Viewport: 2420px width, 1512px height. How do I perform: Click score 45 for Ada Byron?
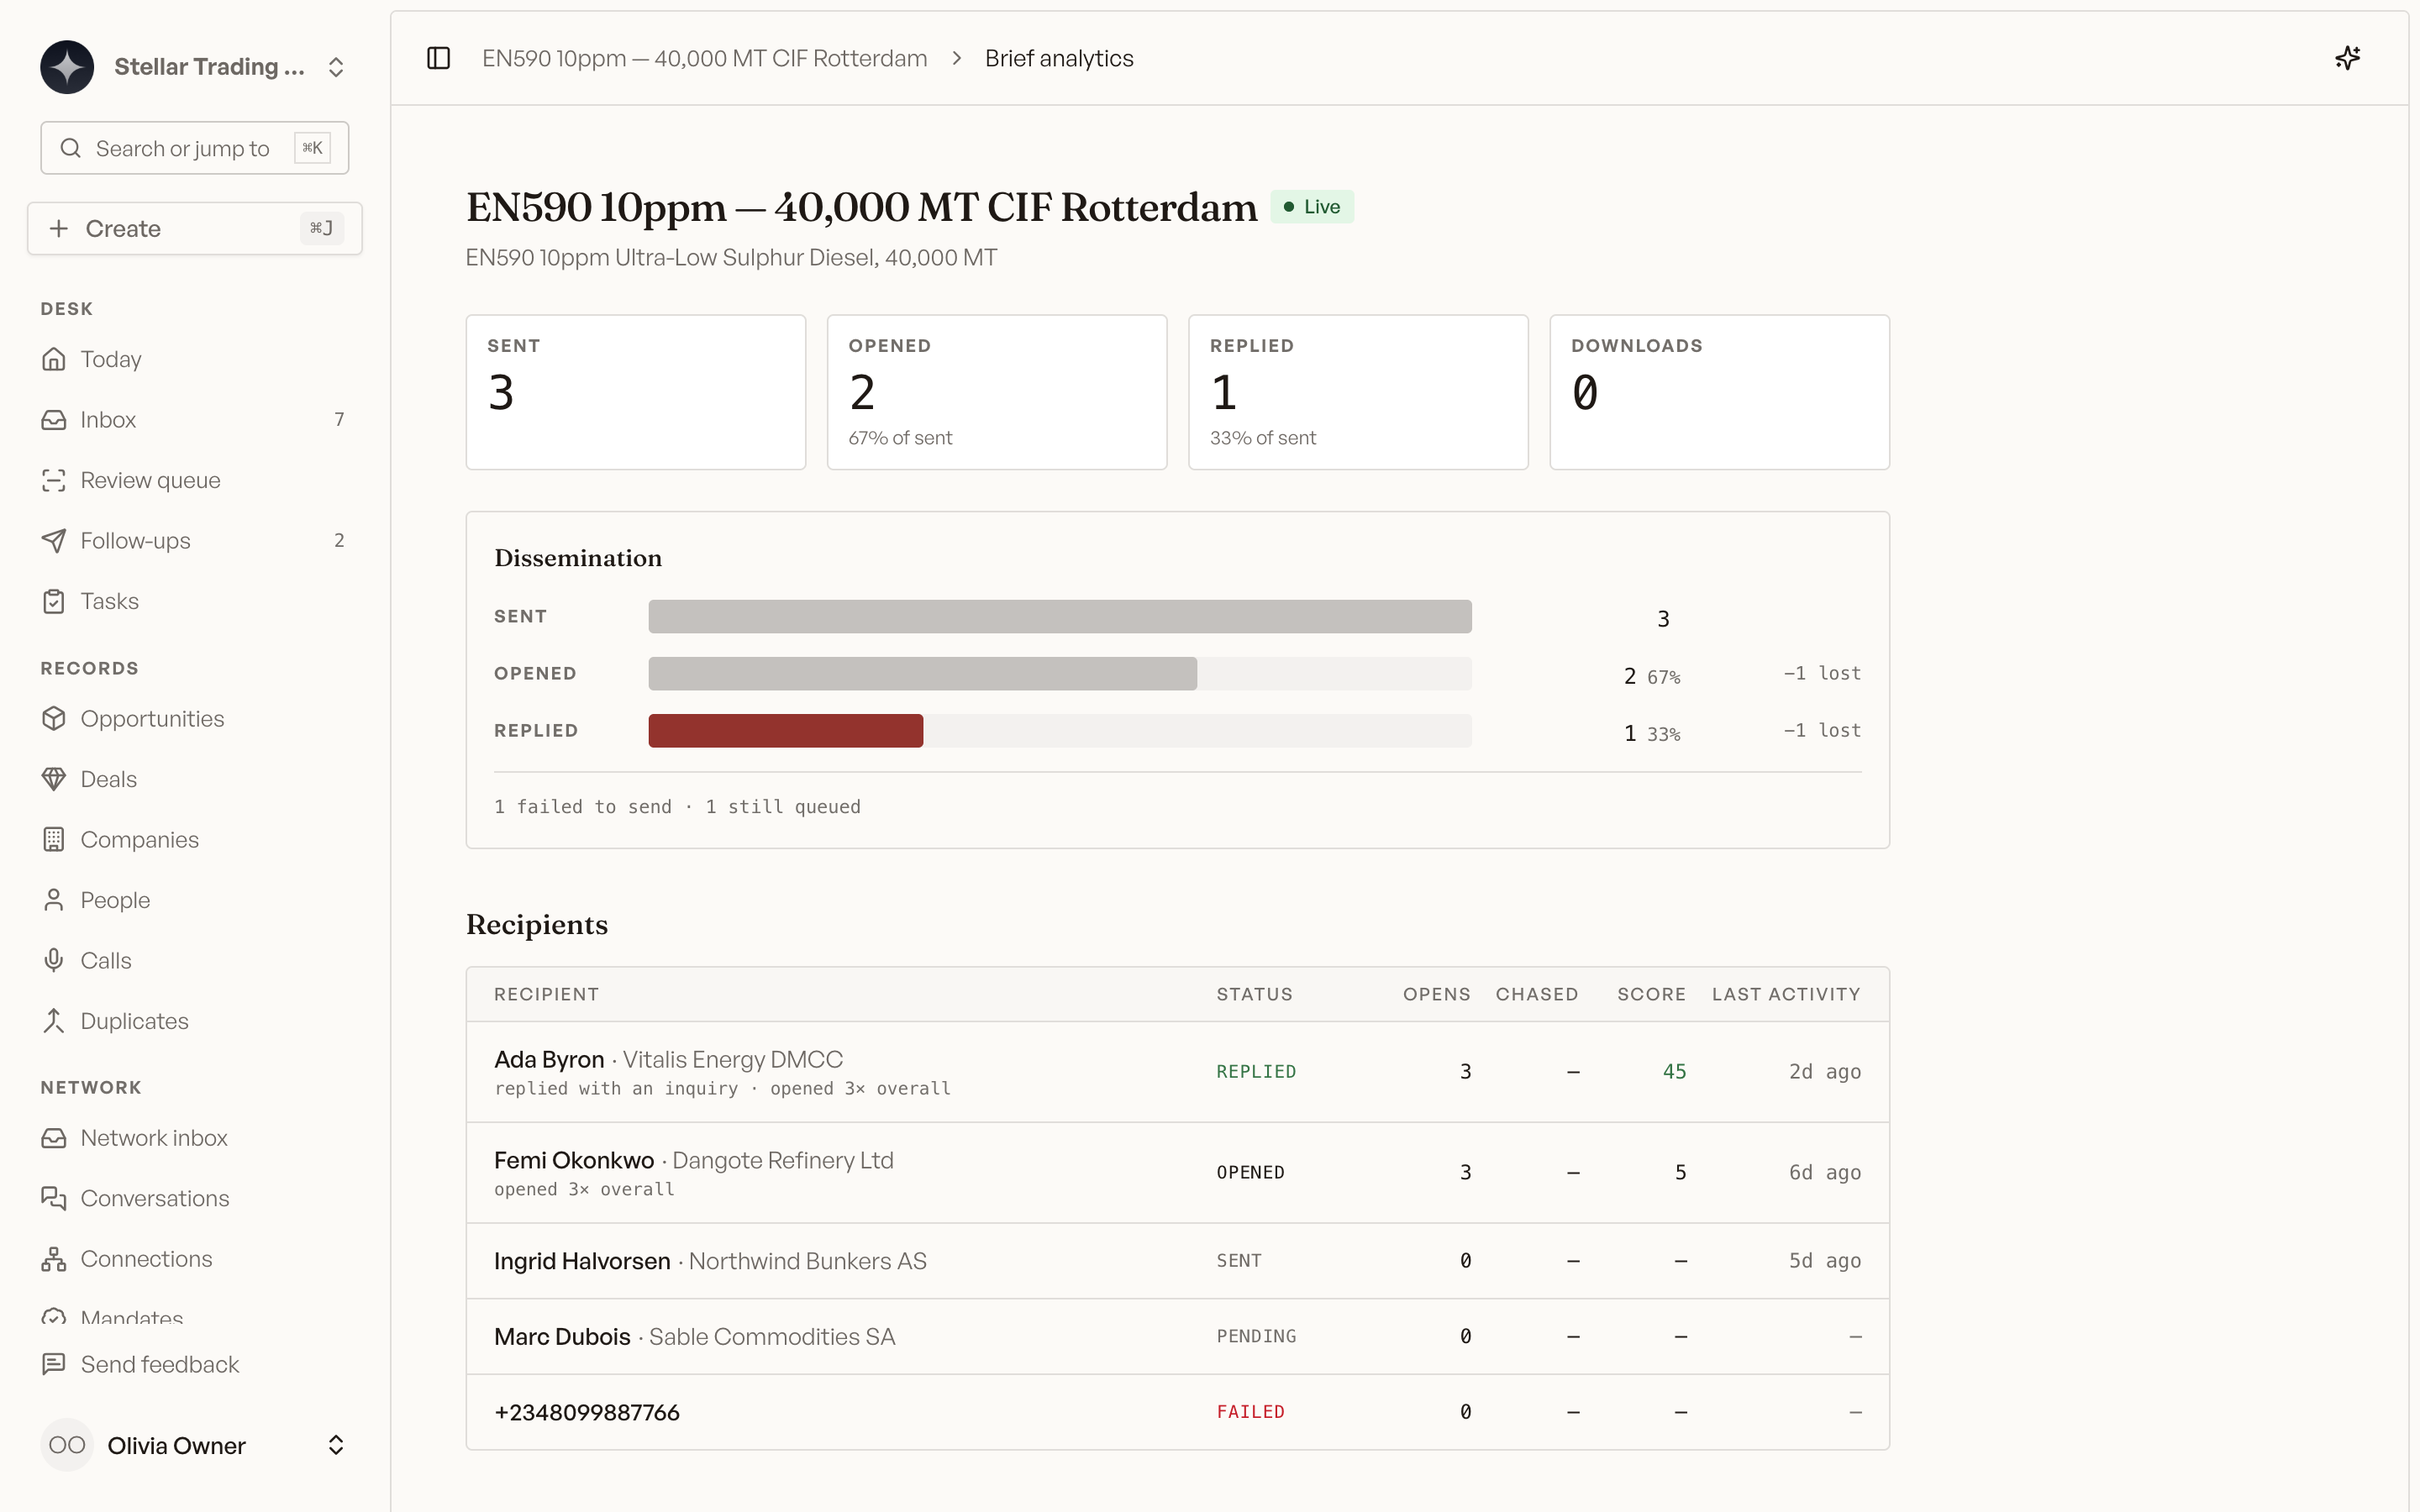(1674, 1072)
